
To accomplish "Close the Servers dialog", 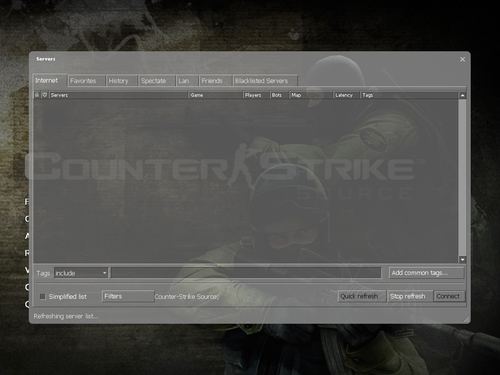I will [462, 59].
